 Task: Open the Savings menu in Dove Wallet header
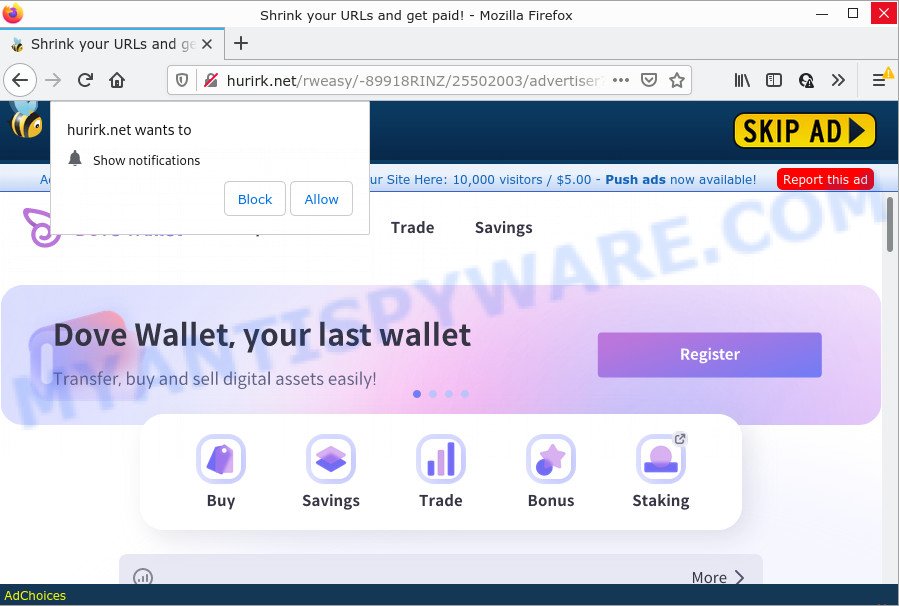point(503,228)
